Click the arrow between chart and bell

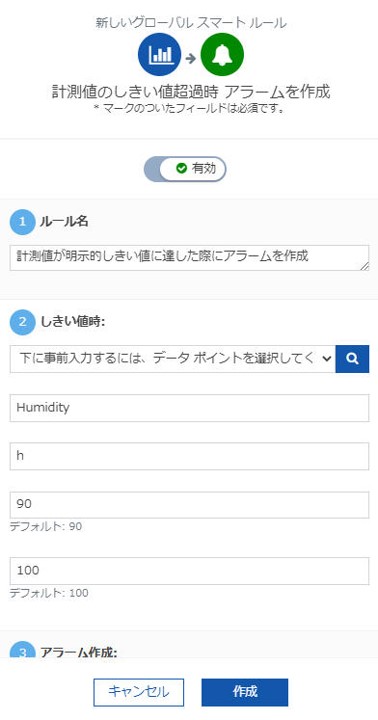(x=191, y=58)
